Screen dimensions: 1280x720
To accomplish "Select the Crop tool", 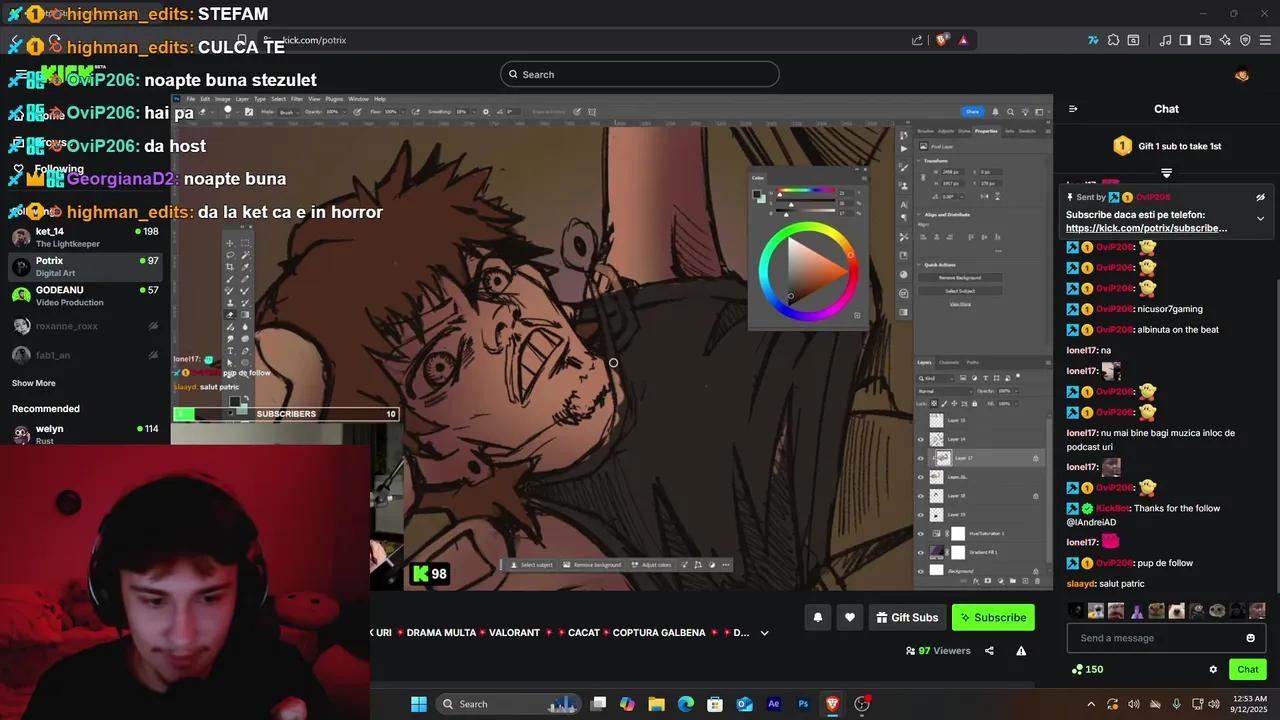I will tap(230, 267).
